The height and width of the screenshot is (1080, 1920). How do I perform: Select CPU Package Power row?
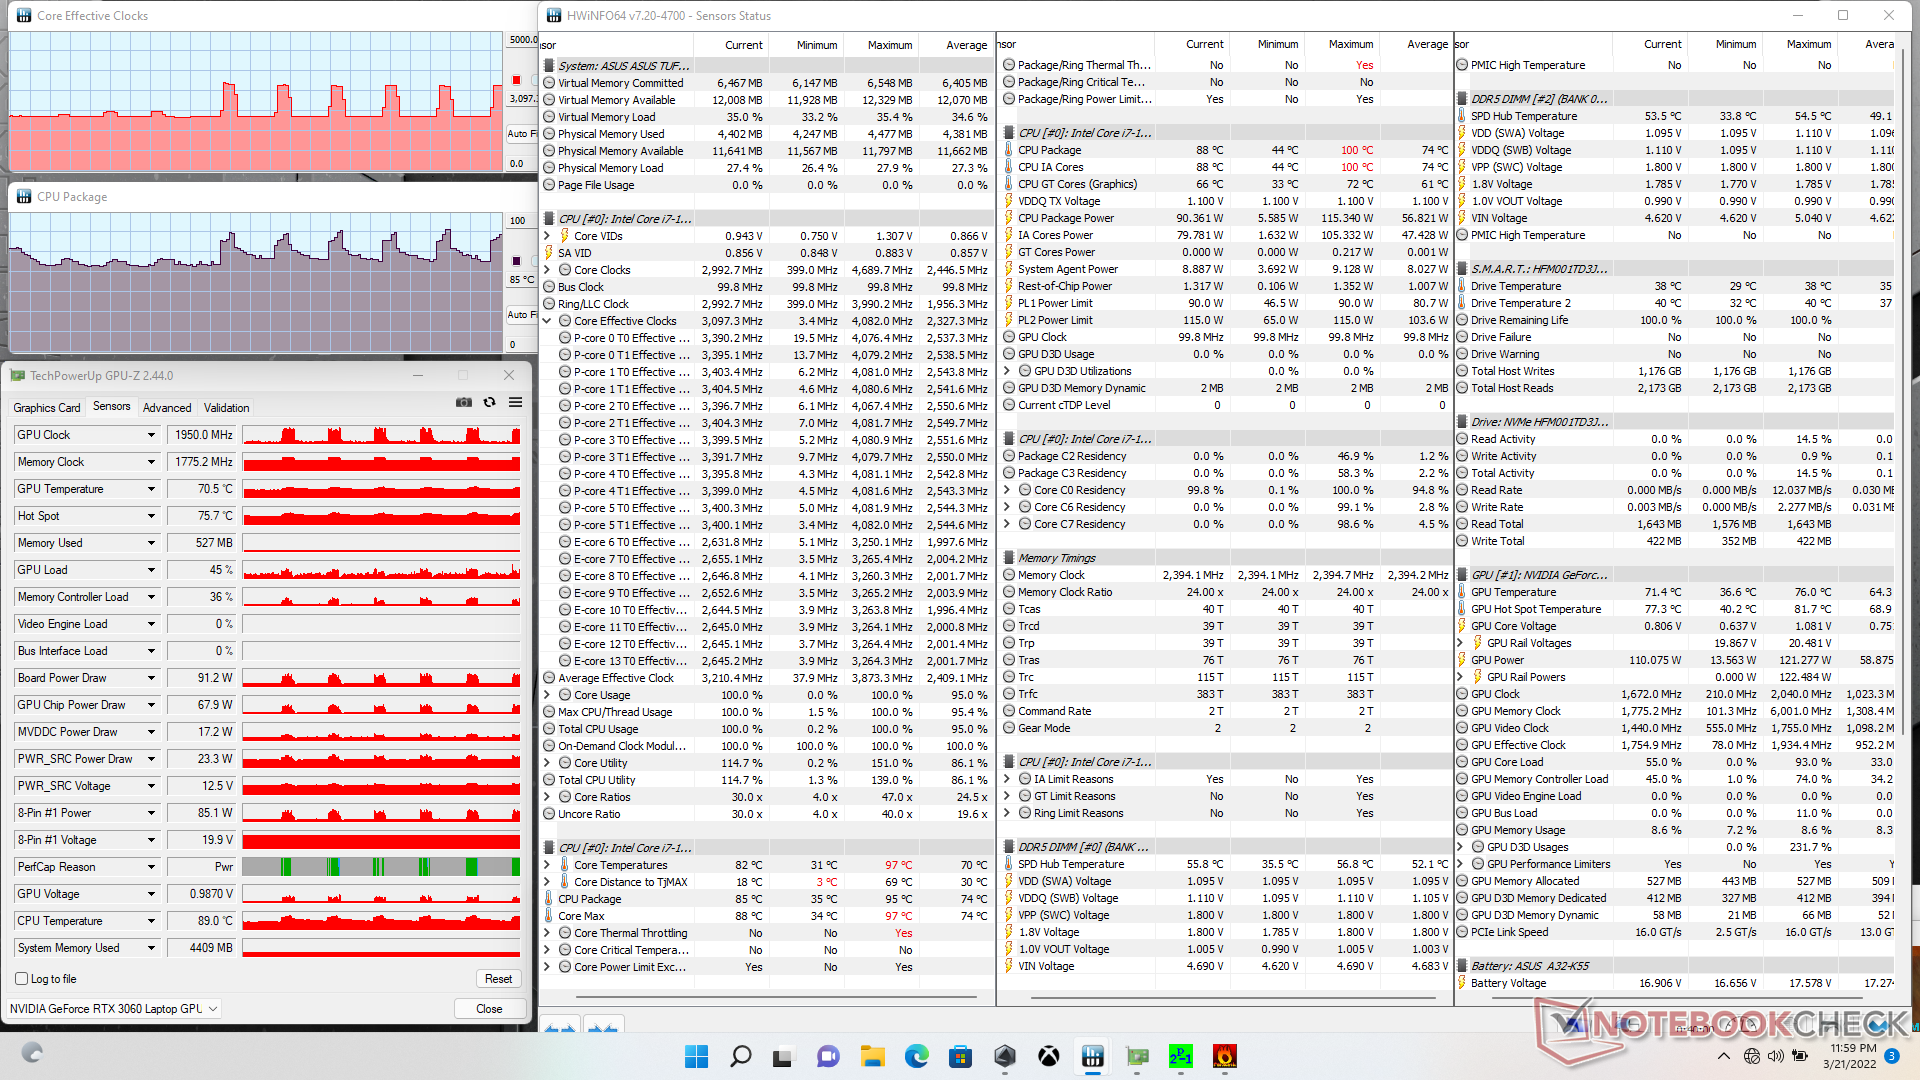tap(1226, 218)
